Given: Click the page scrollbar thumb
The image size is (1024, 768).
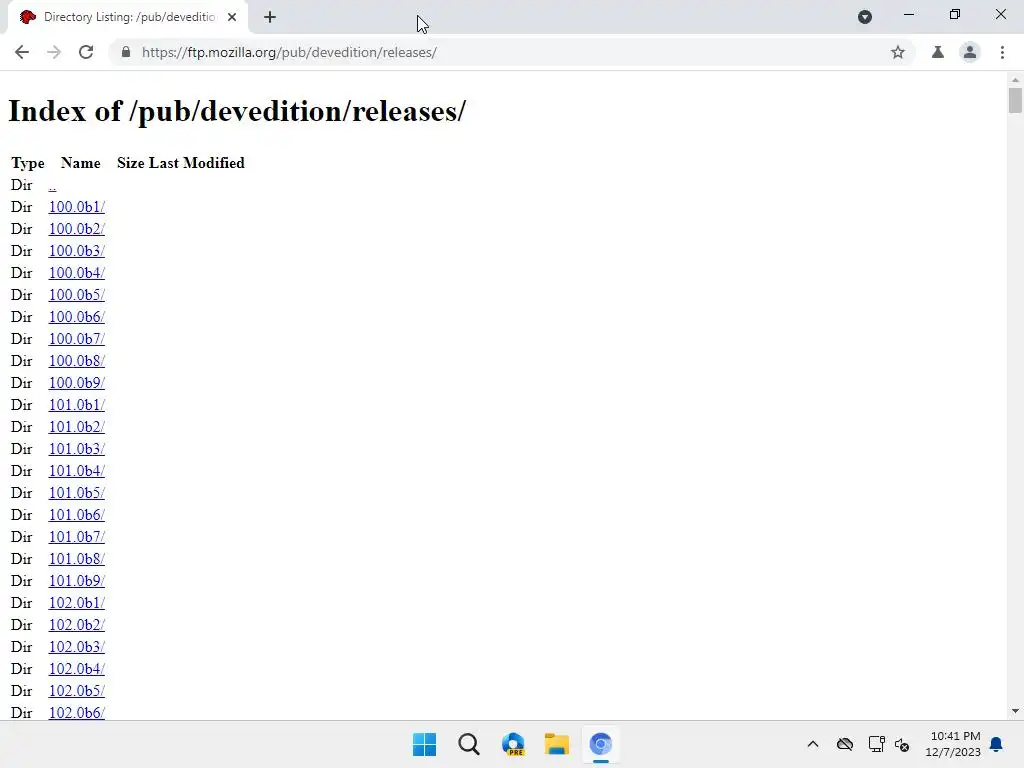Looking at the screenshot, I should 1015,101.
